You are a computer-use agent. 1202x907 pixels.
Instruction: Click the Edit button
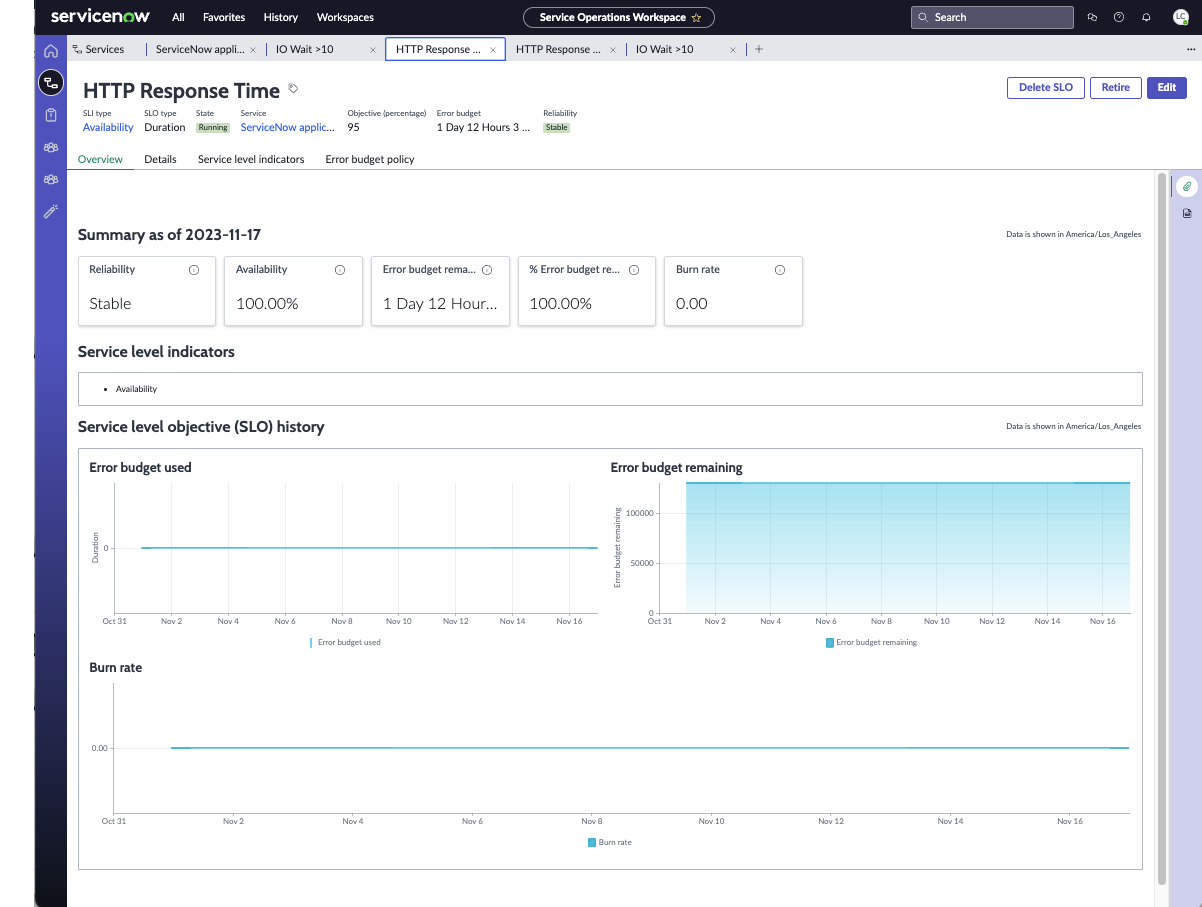pyautogui.click(x=1167, y=88)
